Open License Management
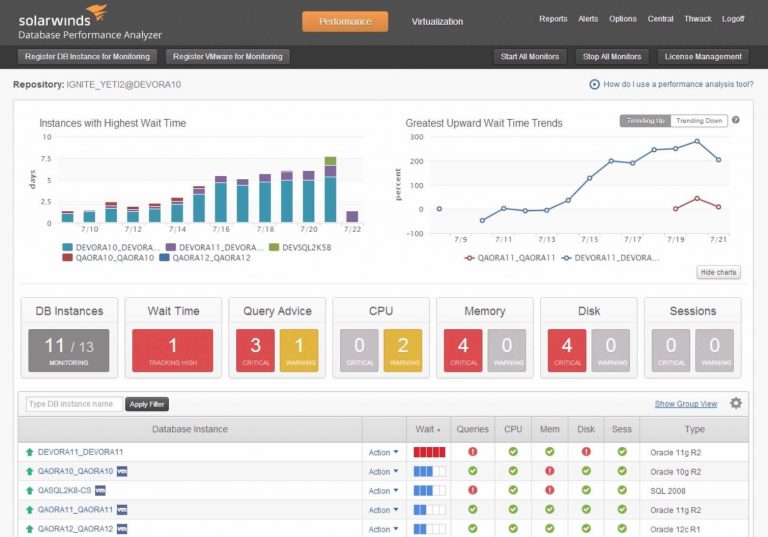The height and width of the screenshot is (537, 768). (x=703, y=56)
